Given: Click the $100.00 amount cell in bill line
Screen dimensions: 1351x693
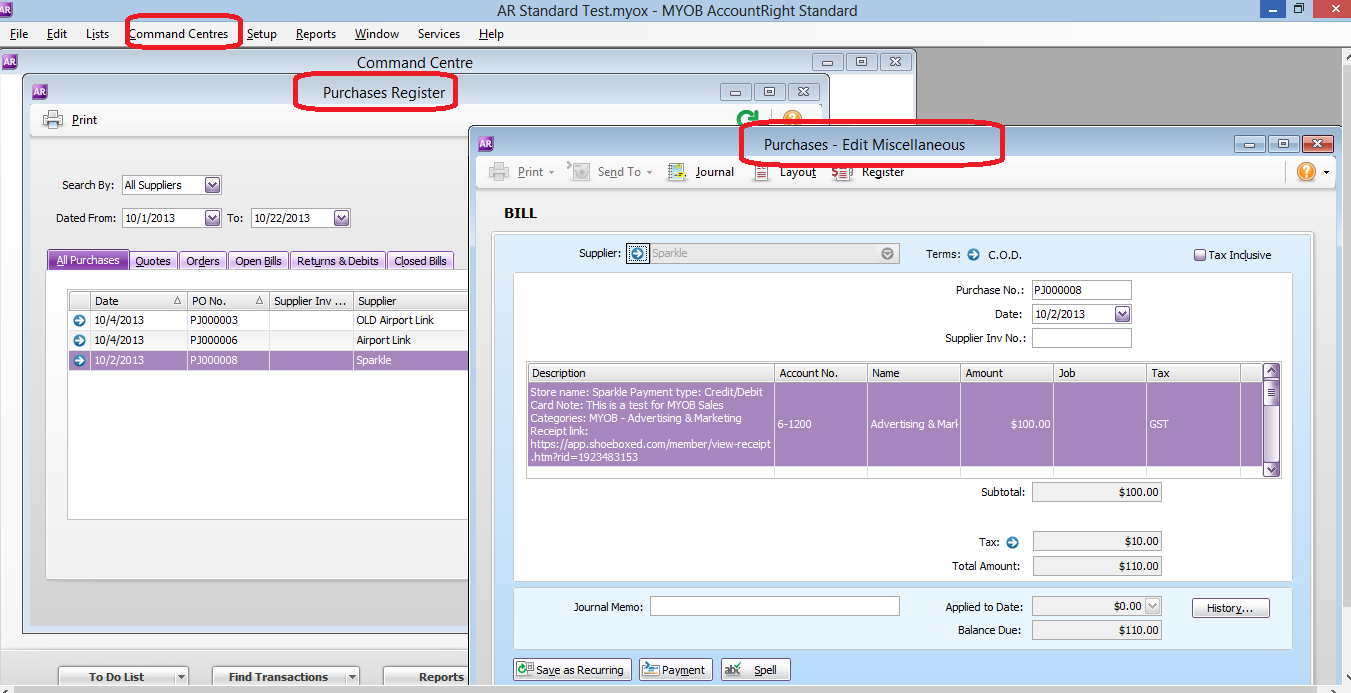Looking at the screenshot, I should (x=1007, y=424).
